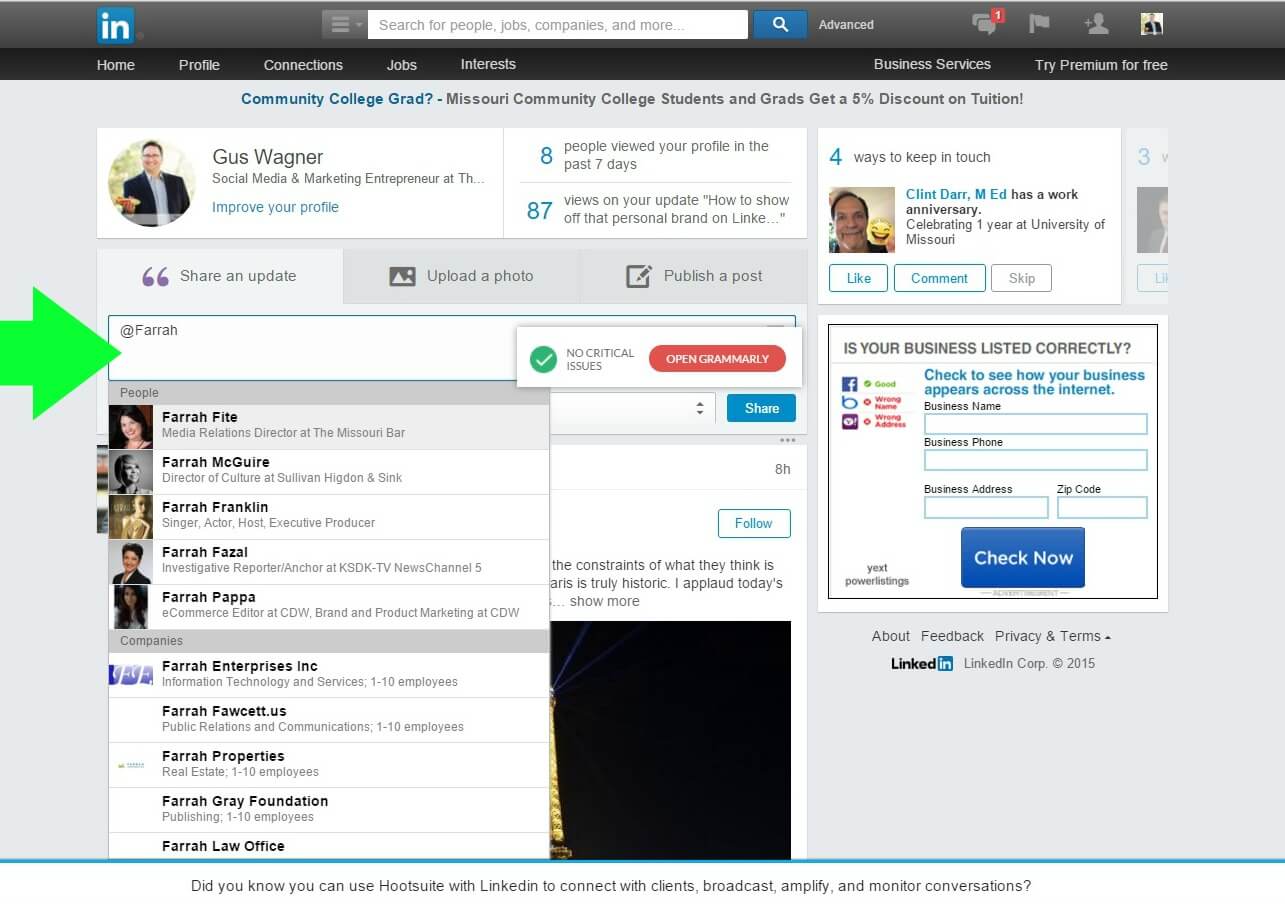1285x905 pixels.
Task: Click the blue Share button
Action: click(x=761, y=408)
